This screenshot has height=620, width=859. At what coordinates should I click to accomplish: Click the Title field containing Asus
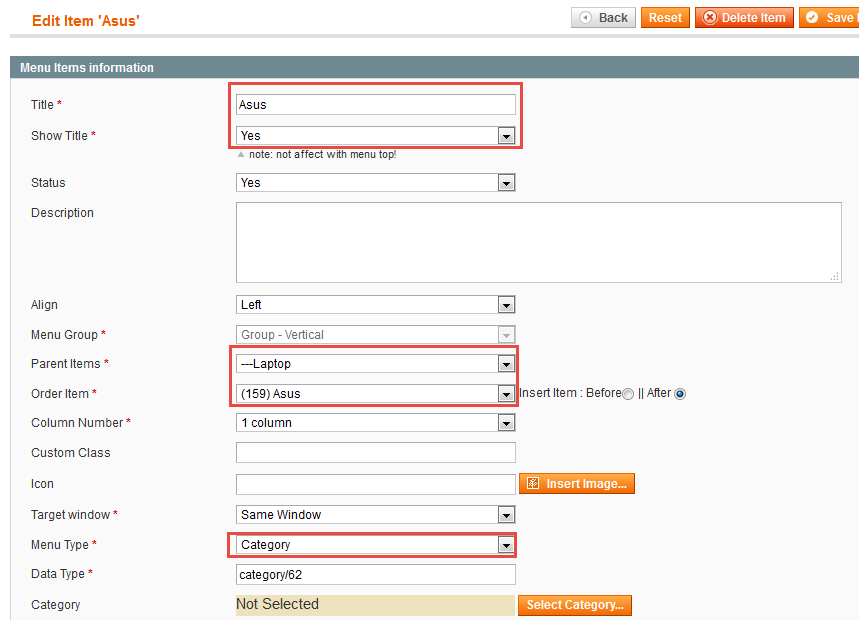point(376,105)
